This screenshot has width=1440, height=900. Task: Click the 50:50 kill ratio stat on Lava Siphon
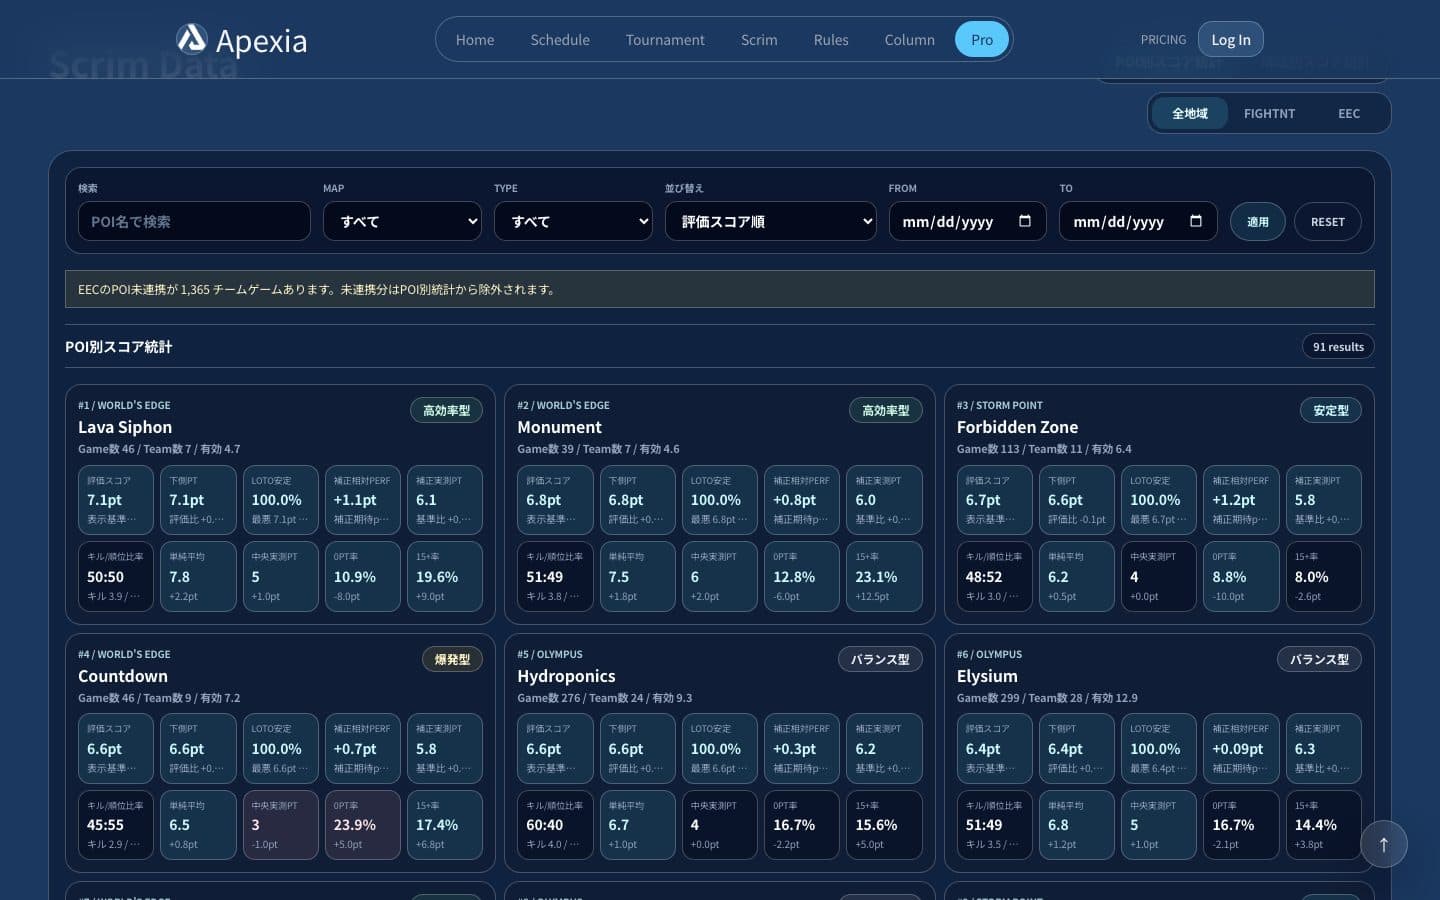[116, 577]
